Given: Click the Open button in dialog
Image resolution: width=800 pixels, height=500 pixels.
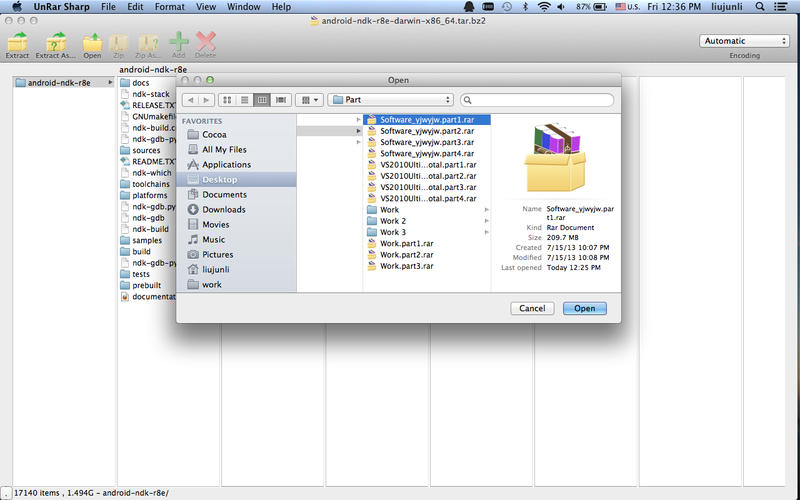Looking at the screenshot, I should (x=585, y=308).
